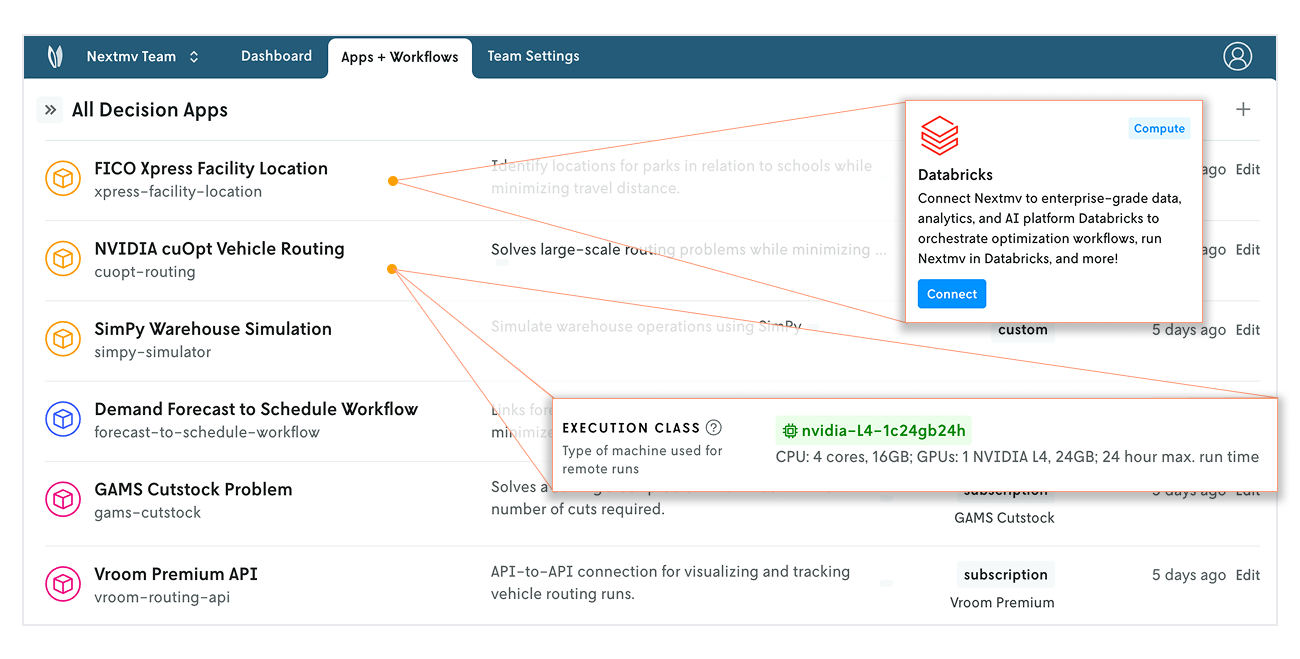
Task: Add a new decision app with plus icon
Action: click(x=1243, y=109)
